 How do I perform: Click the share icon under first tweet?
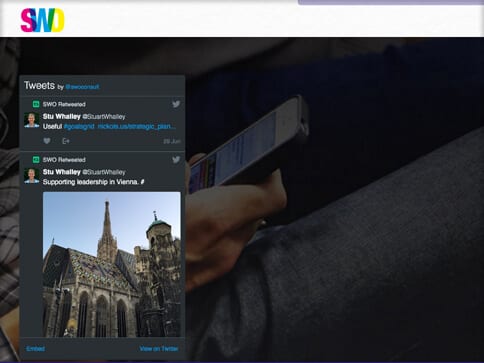pos(66,141)
